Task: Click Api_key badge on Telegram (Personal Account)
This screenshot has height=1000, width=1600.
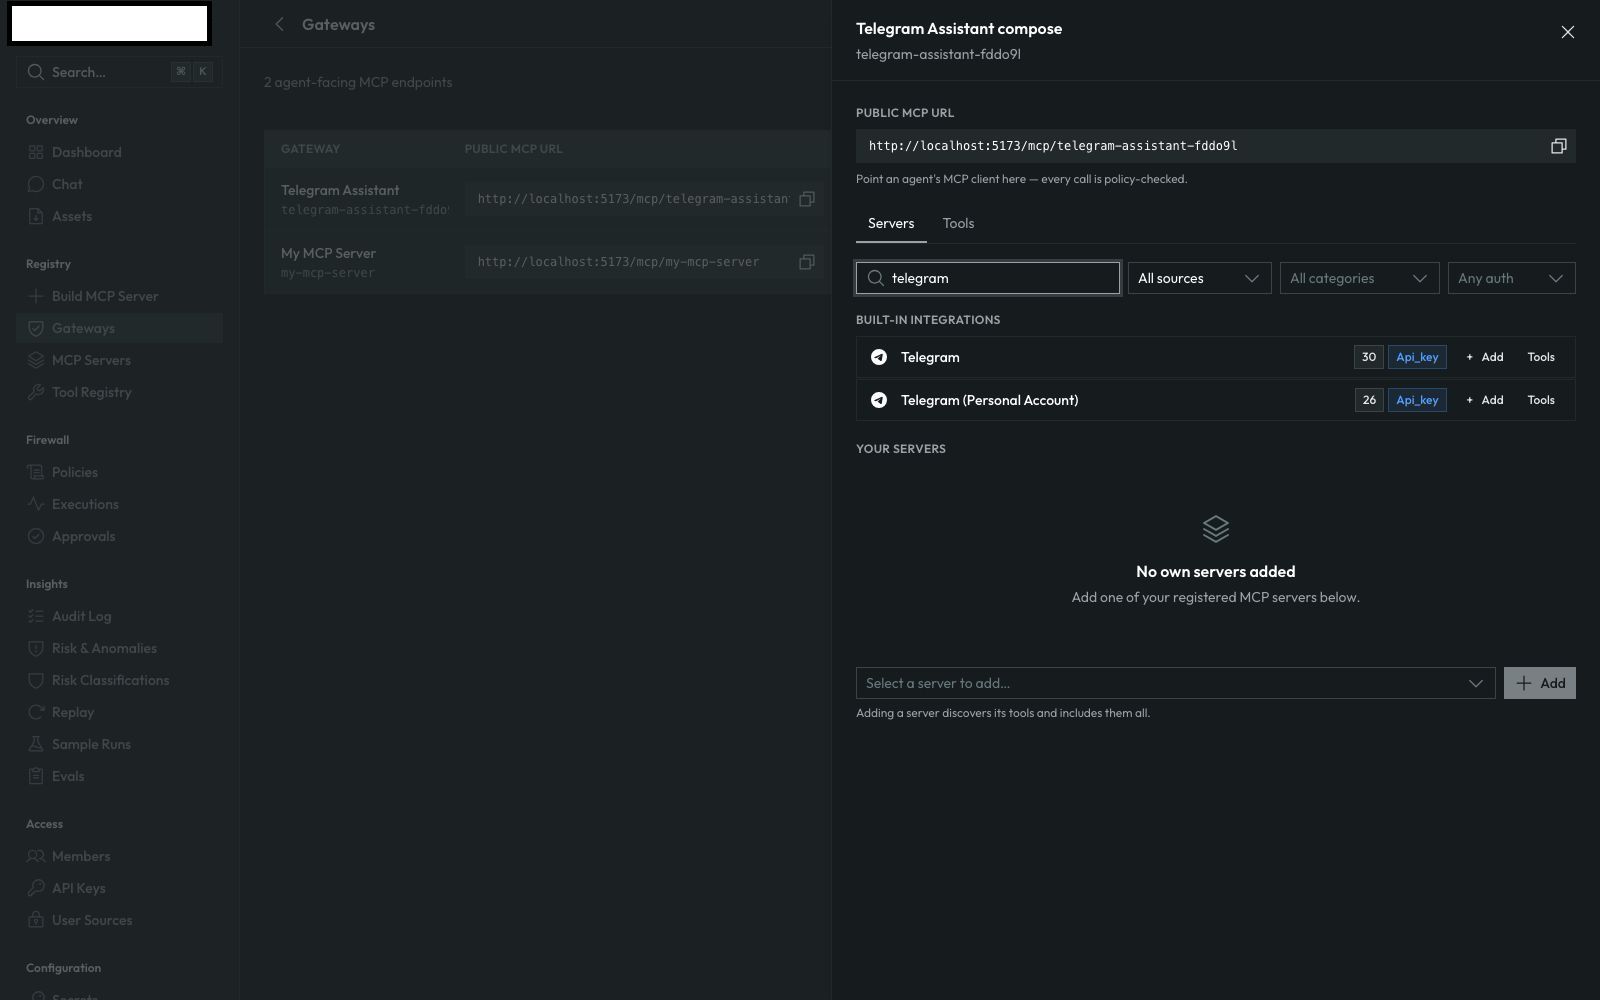Action: pyautogui.click(x=1417, y=400)
